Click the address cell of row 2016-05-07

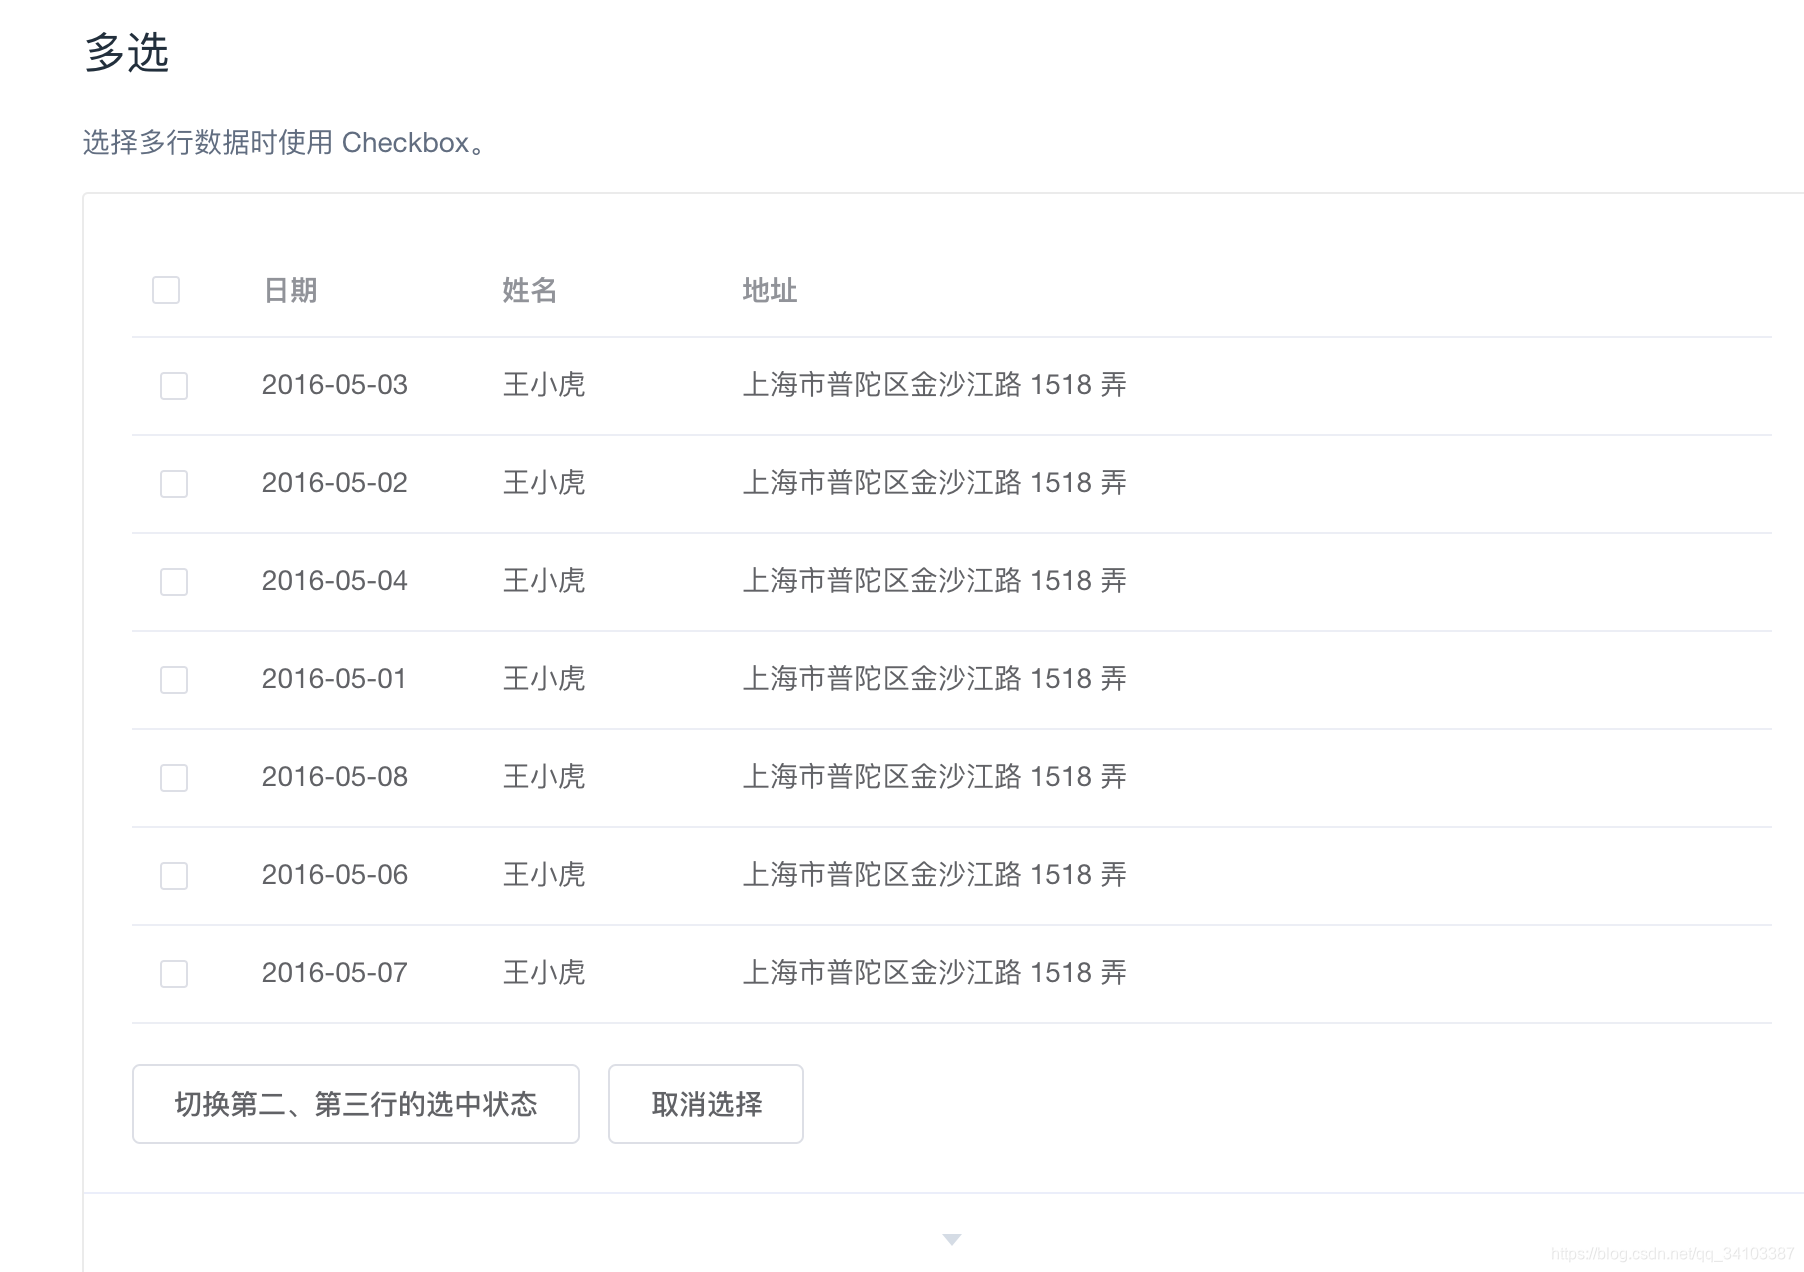click(x=936, y=972)
